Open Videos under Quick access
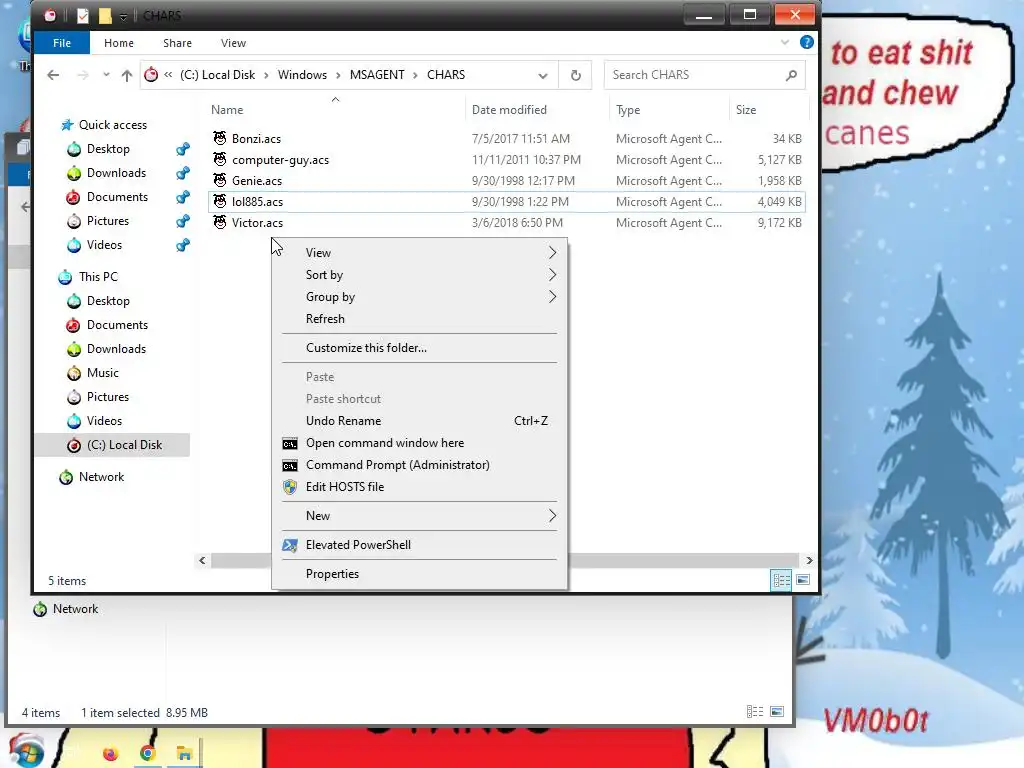Viewport: 1024px width, 768px height. coord(104,245)
